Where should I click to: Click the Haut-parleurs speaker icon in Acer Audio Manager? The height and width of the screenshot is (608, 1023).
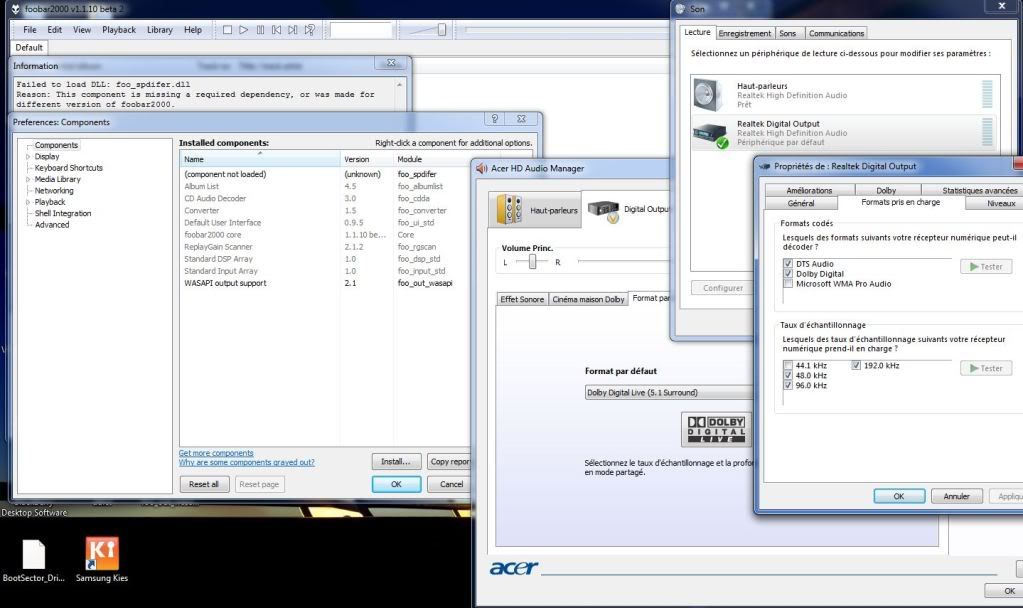pos(510,210)
